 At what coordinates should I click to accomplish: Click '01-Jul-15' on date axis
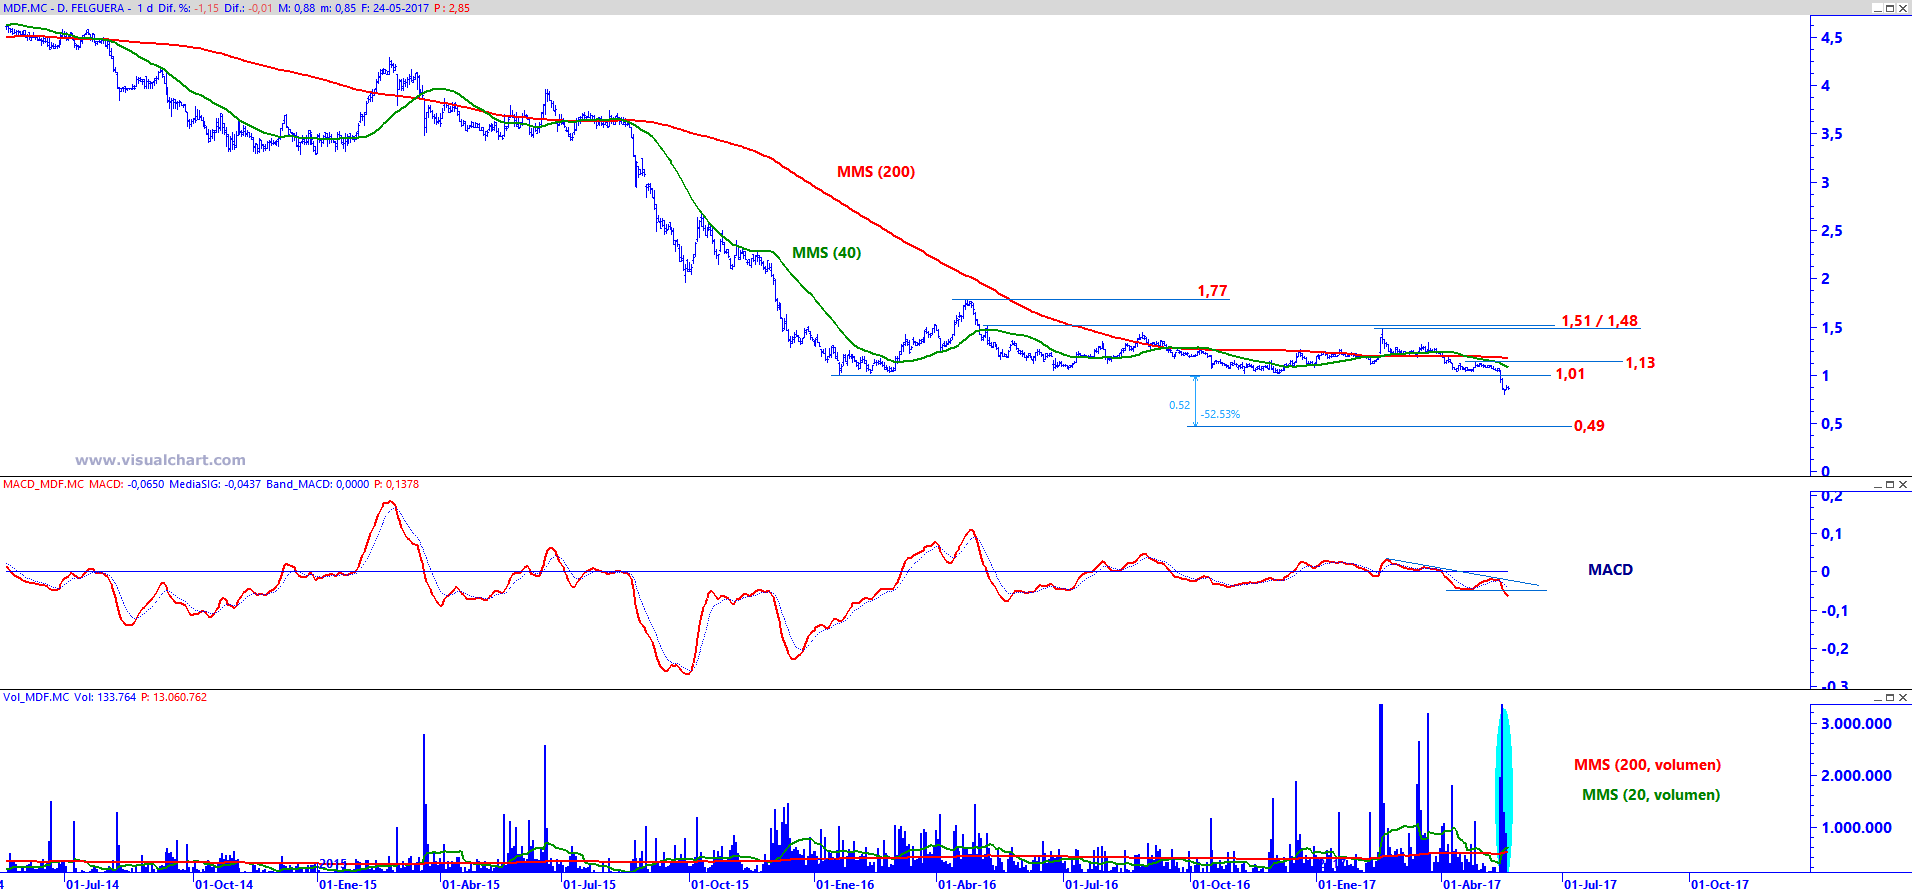590,884
